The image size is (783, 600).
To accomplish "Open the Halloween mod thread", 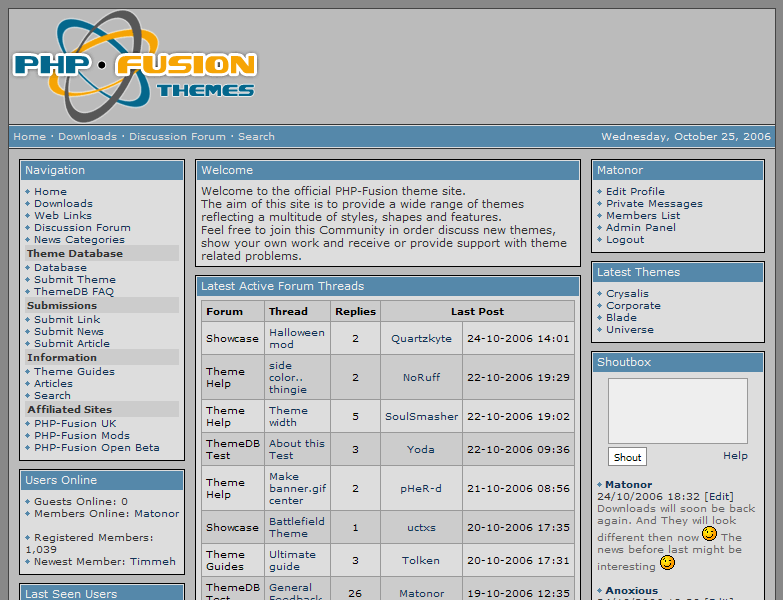I will coord(297,338).
